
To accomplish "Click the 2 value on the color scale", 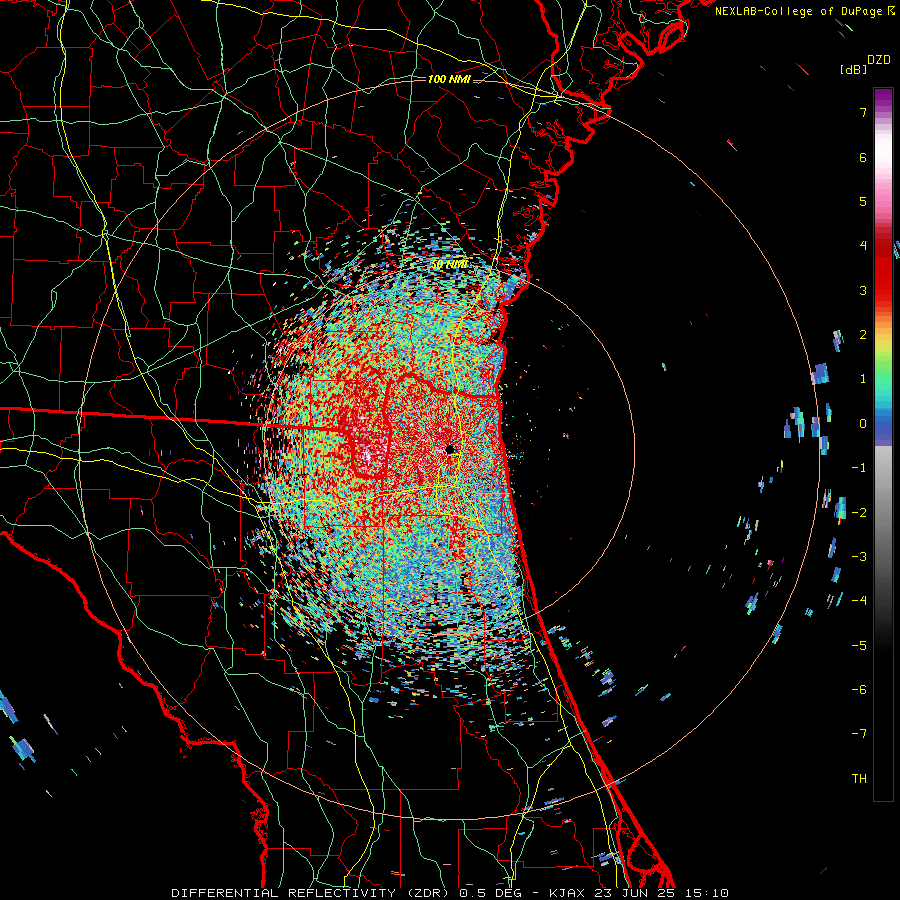I will 863,335.
